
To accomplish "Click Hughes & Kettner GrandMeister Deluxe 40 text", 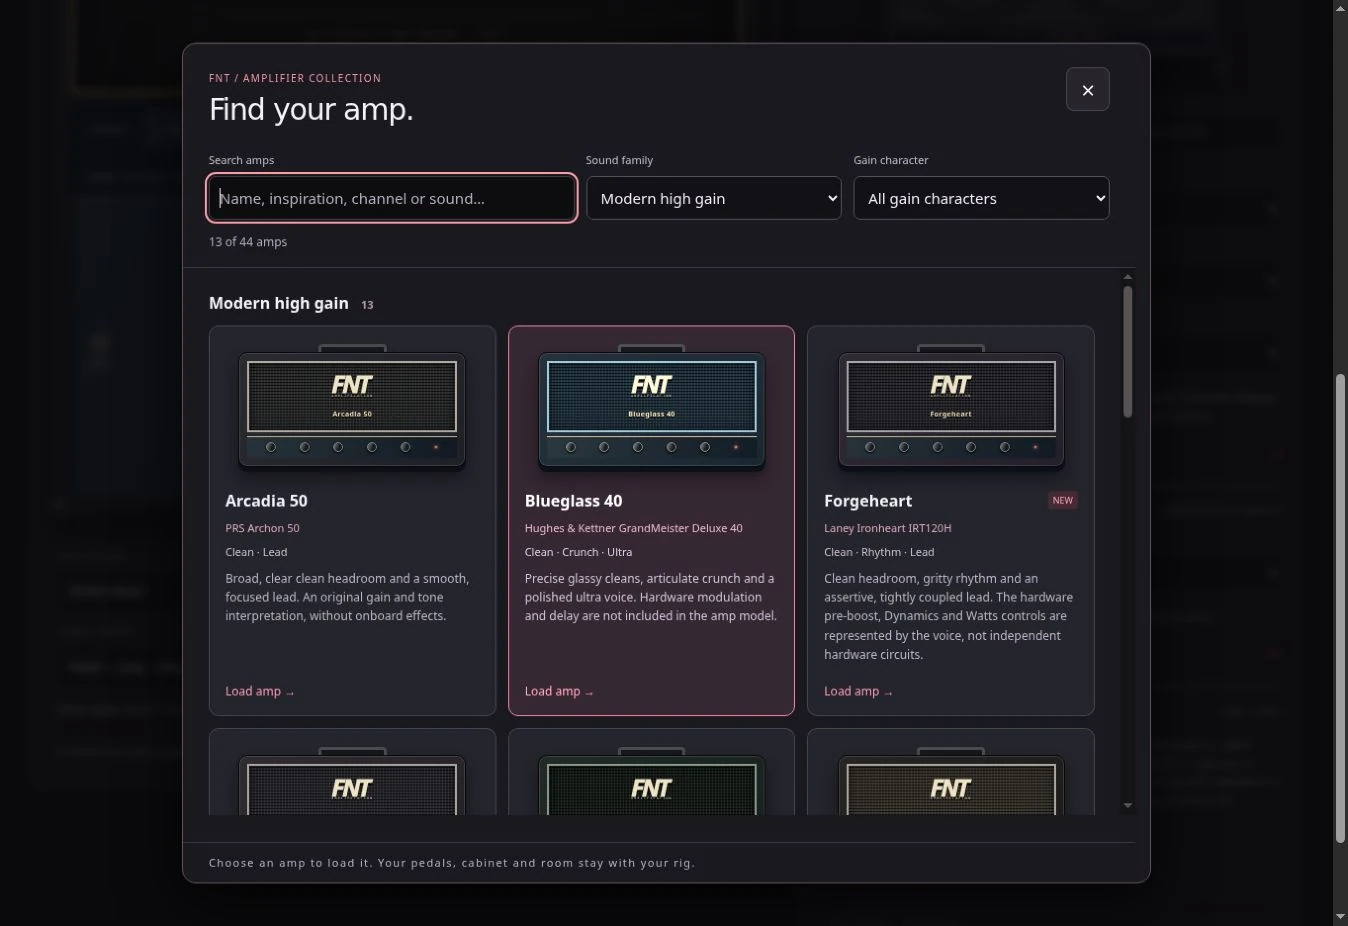I will point(633,528).
